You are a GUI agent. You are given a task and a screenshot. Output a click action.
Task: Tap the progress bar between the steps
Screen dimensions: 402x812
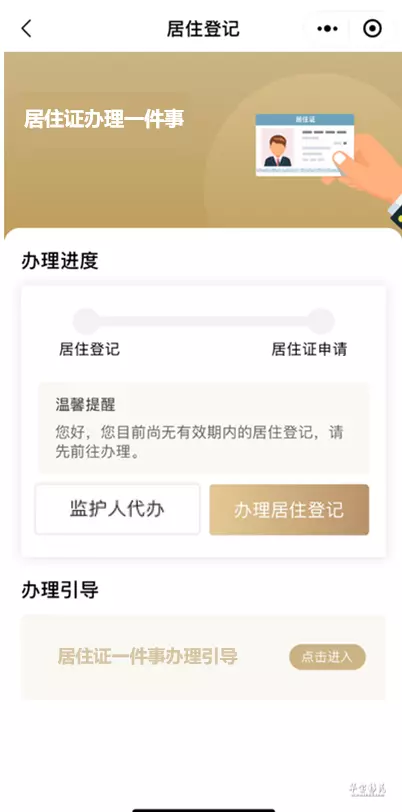coord(204,321)
